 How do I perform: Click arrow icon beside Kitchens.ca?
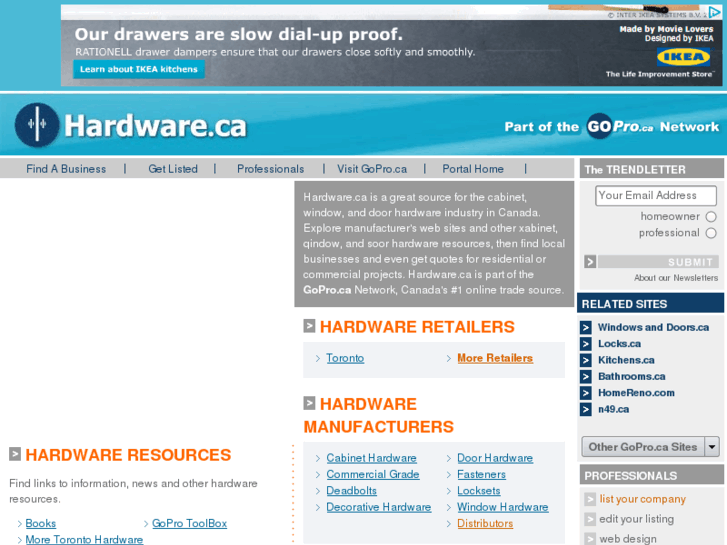586,360
